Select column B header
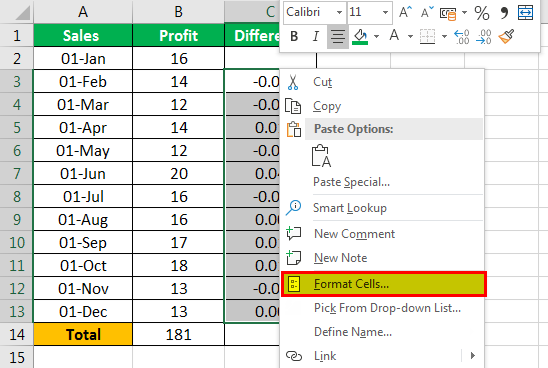548x368 pixels. [x=179, y=12]
